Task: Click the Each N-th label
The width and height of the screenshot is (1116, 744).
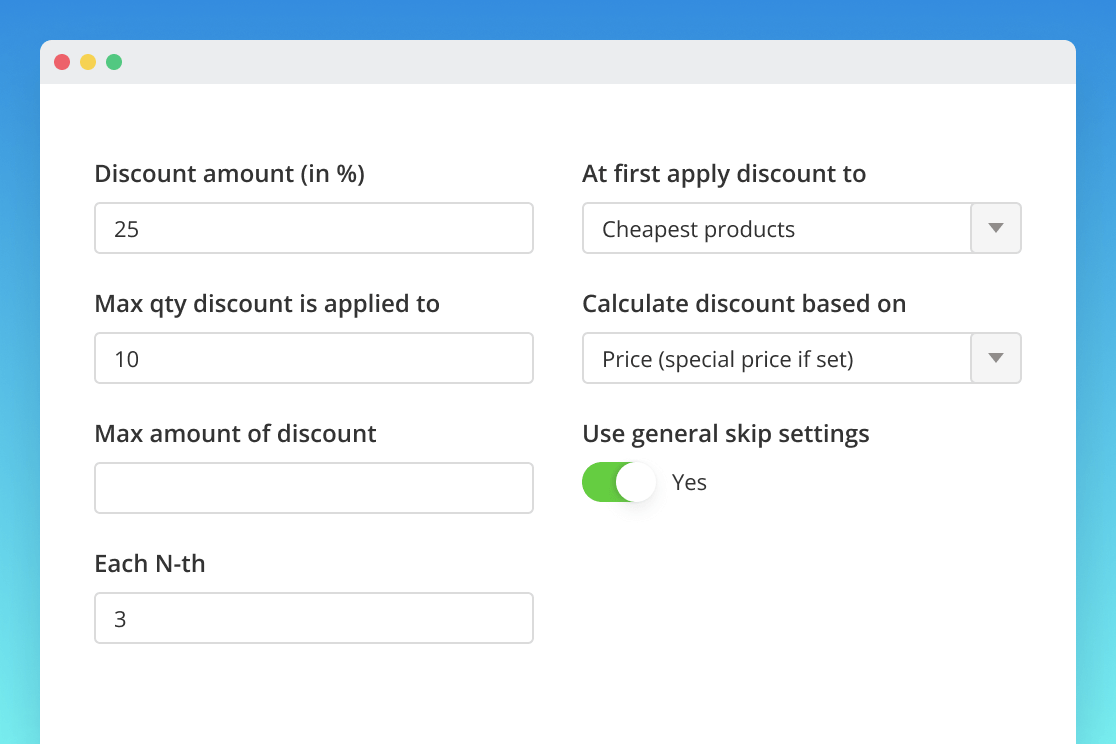Action: [150, 564]
